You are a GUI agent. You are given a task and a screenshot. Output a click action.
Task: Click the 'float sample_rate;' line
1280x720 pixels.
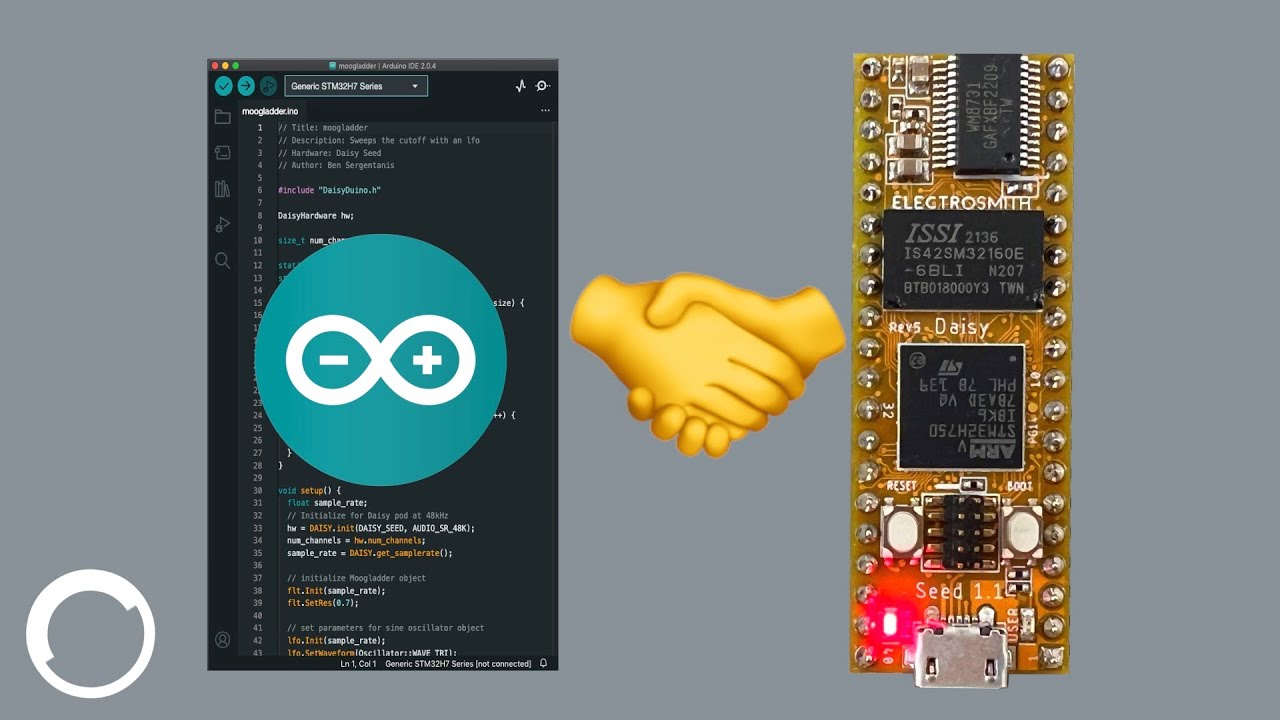click(x=327, y=503)
